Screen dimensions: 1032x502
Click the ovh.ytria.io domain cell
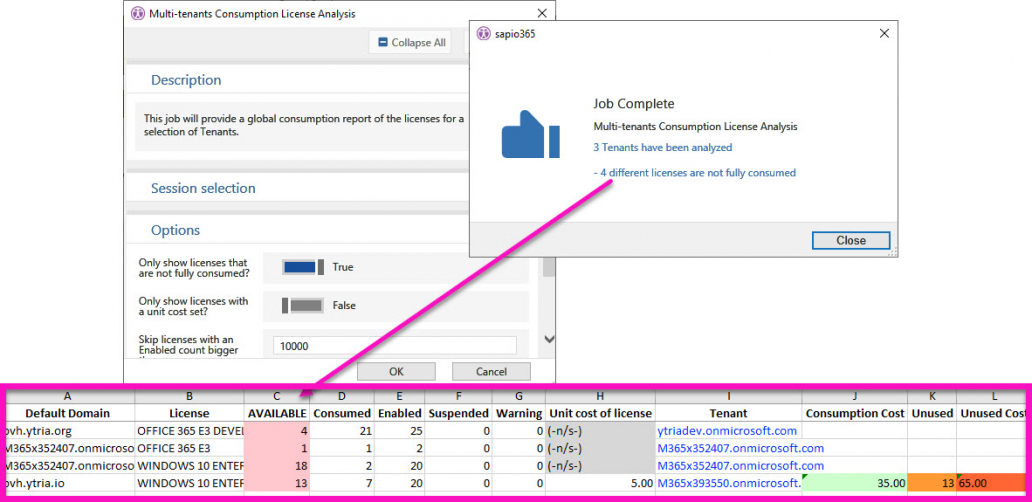(x=70, y=482)
